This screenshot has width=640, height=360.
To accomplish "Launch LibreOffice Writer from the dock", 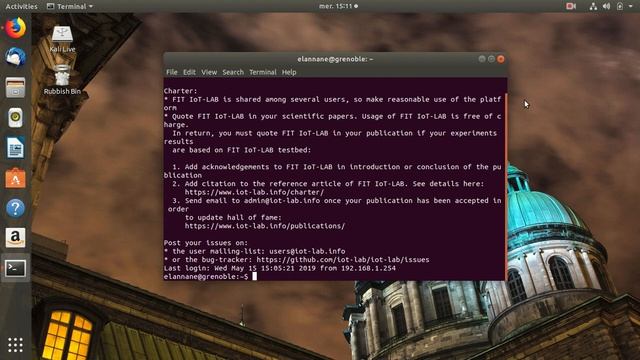I will [16, 147].
